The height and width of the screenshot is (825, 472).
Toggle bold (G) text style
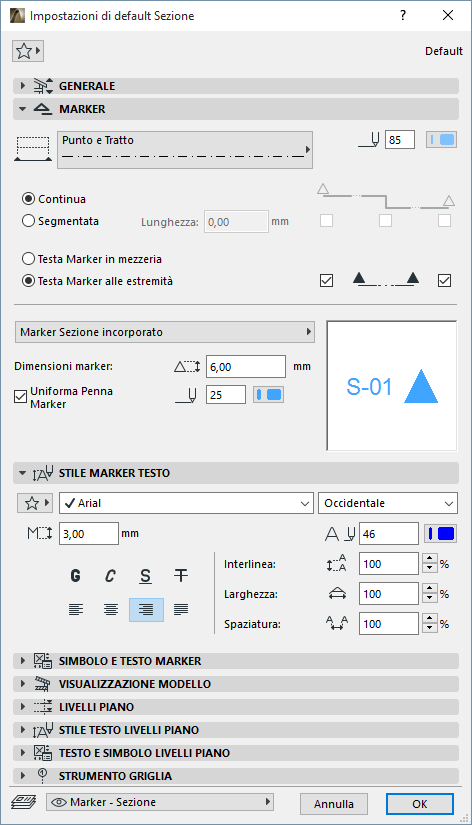click(75, 576)
